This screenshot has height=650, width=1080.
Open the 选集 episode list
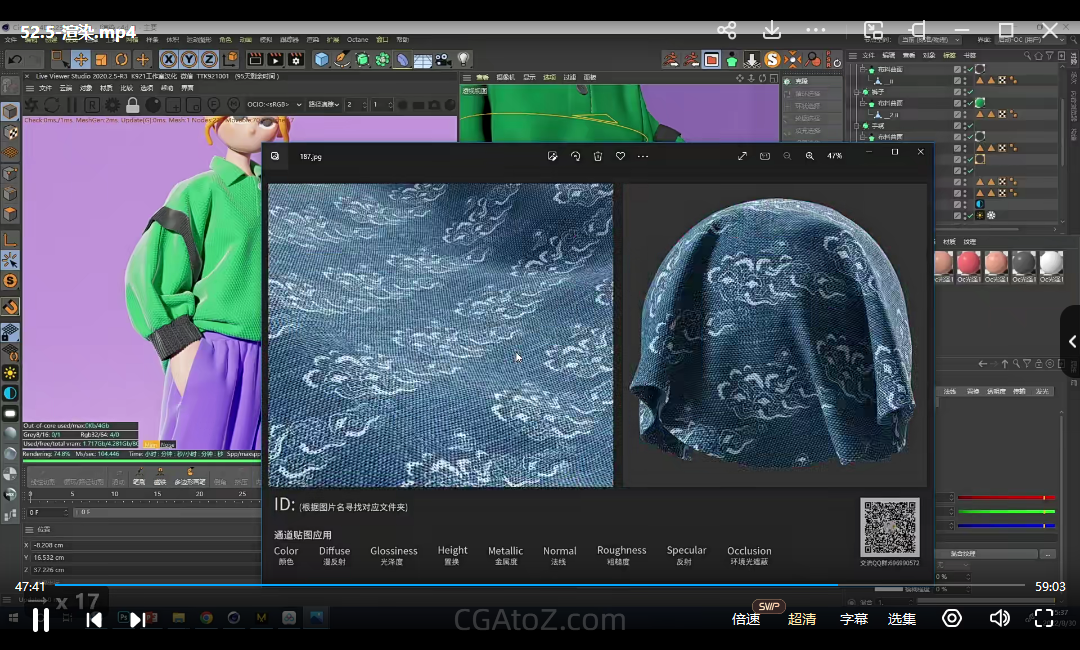[901, 619]
